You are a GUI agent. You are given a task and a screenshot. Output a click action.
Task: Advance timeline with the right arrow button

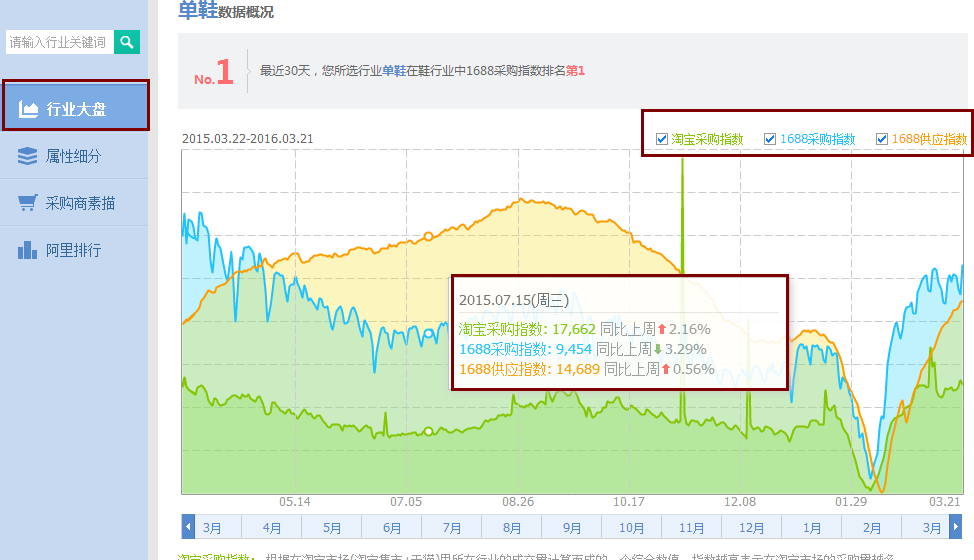click(956, 527)
